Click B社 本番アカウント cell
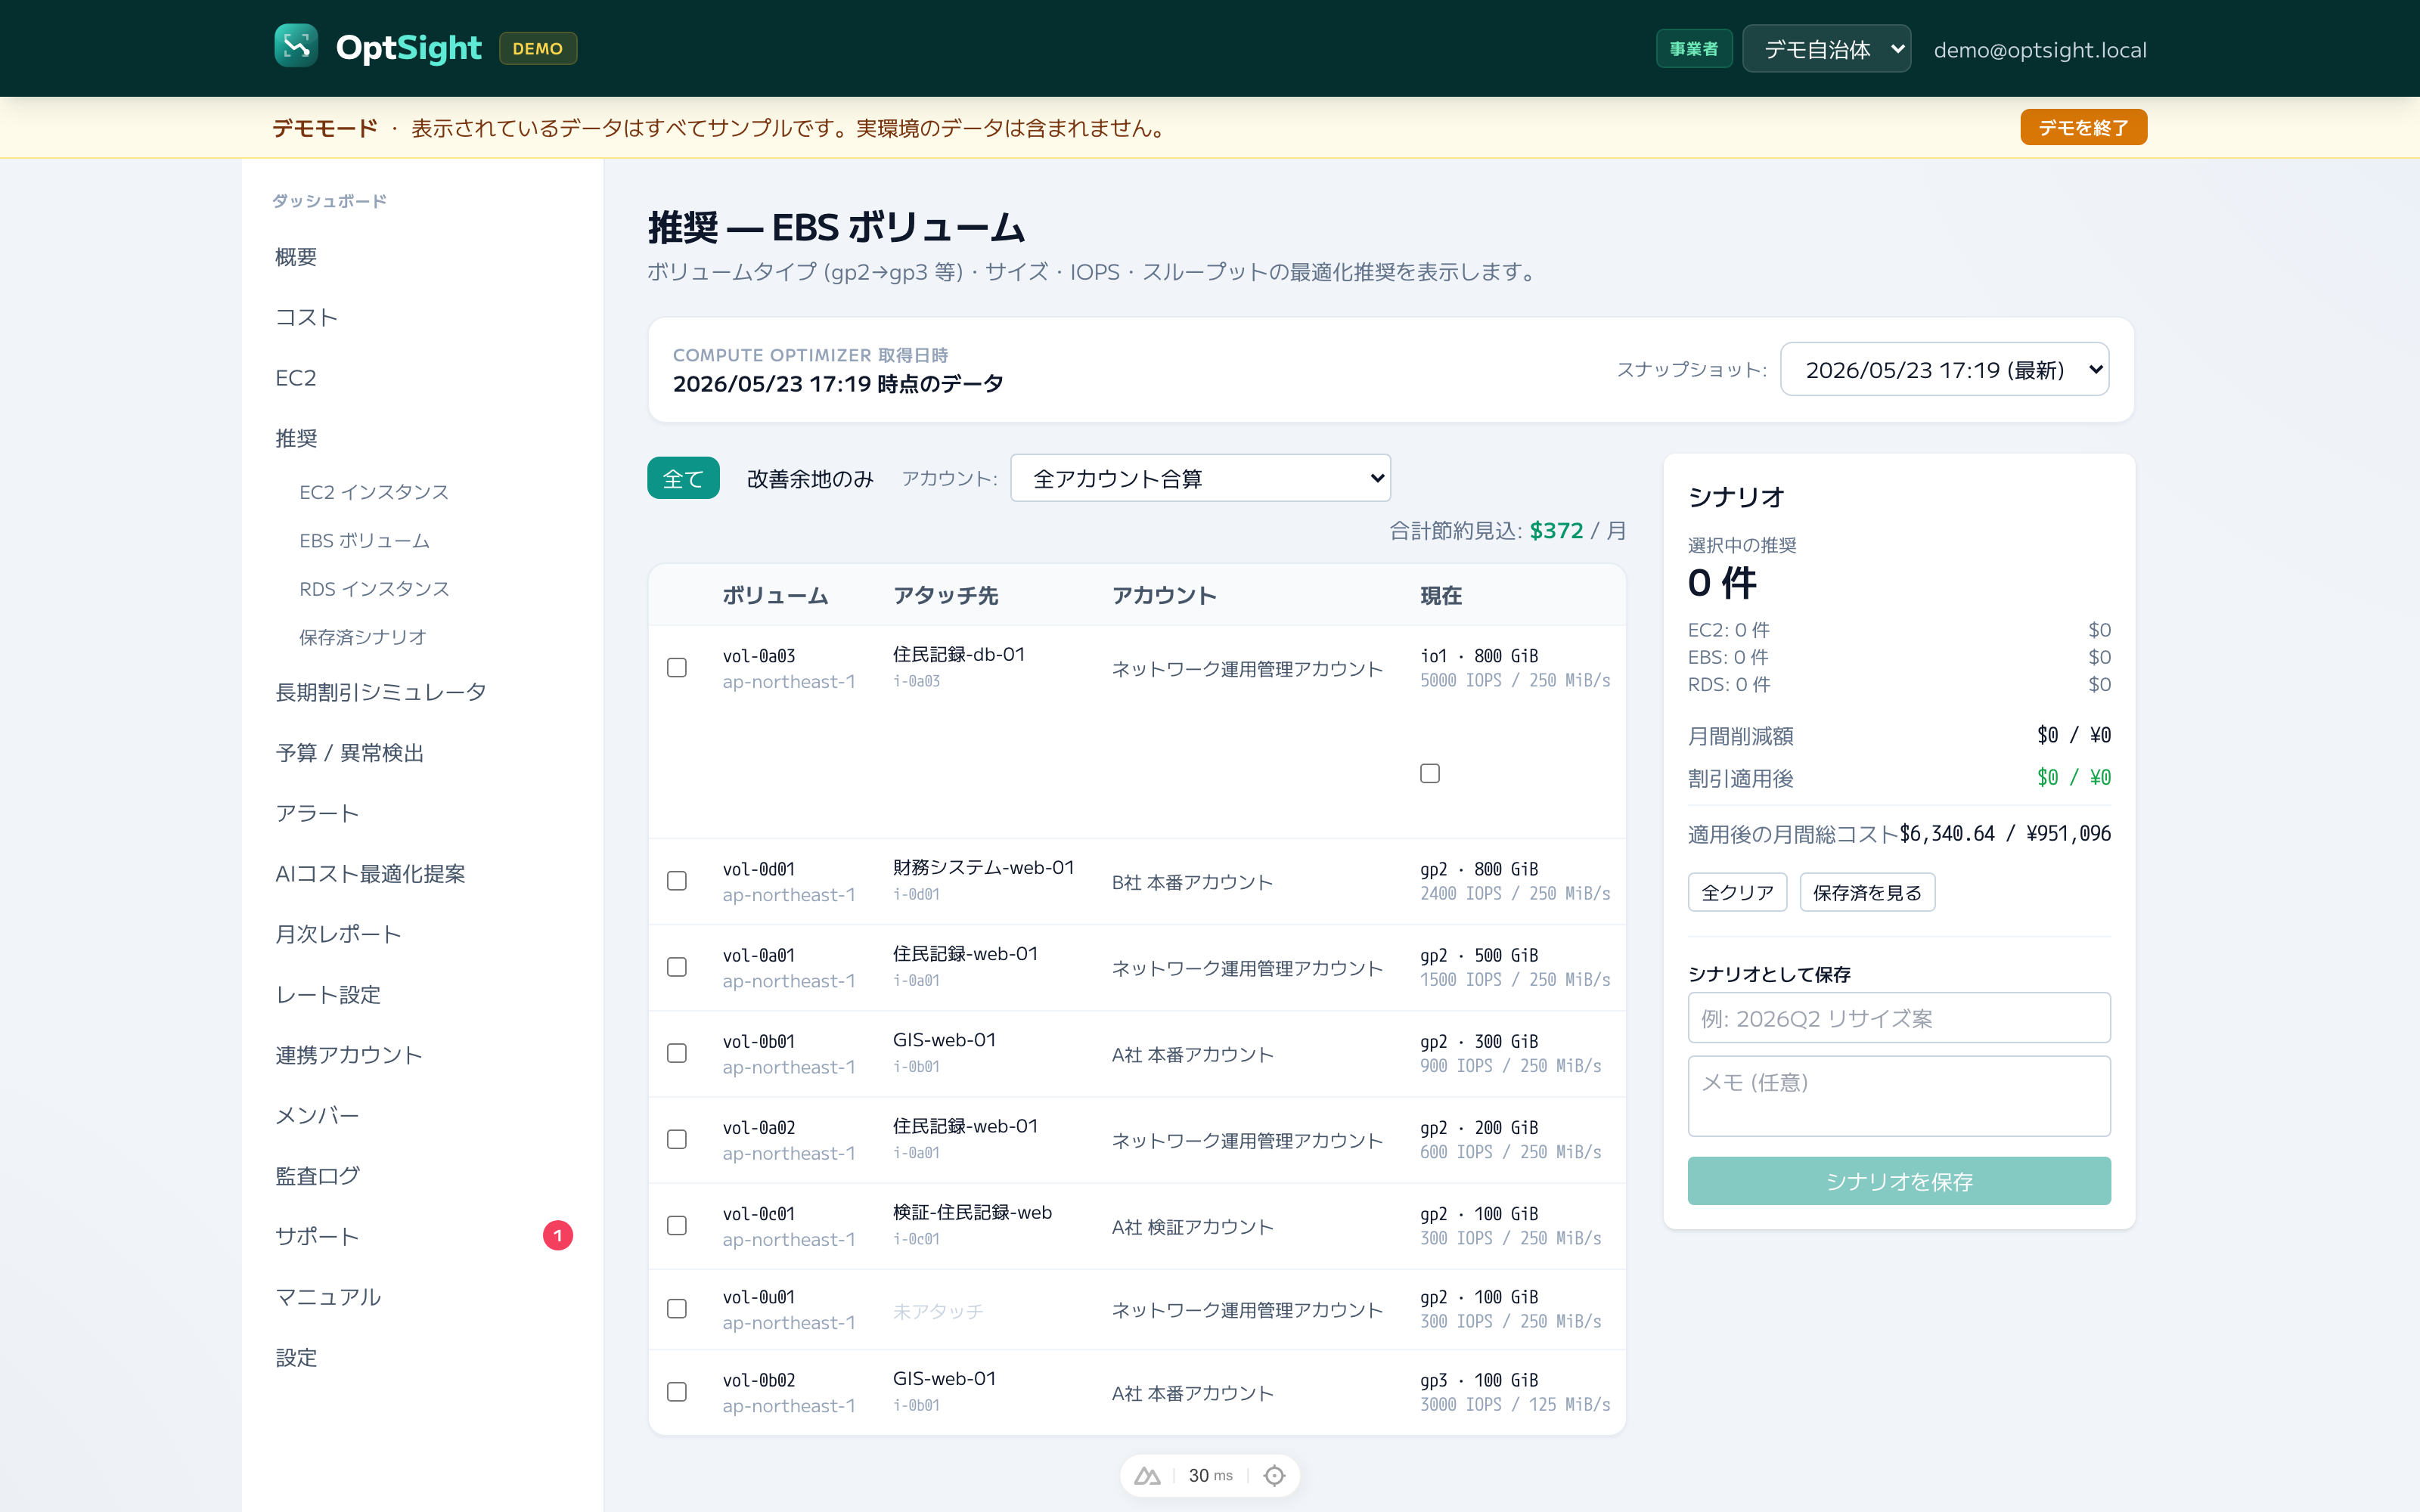Viewport: 2420px width, 1512px height. point(1192,882)
